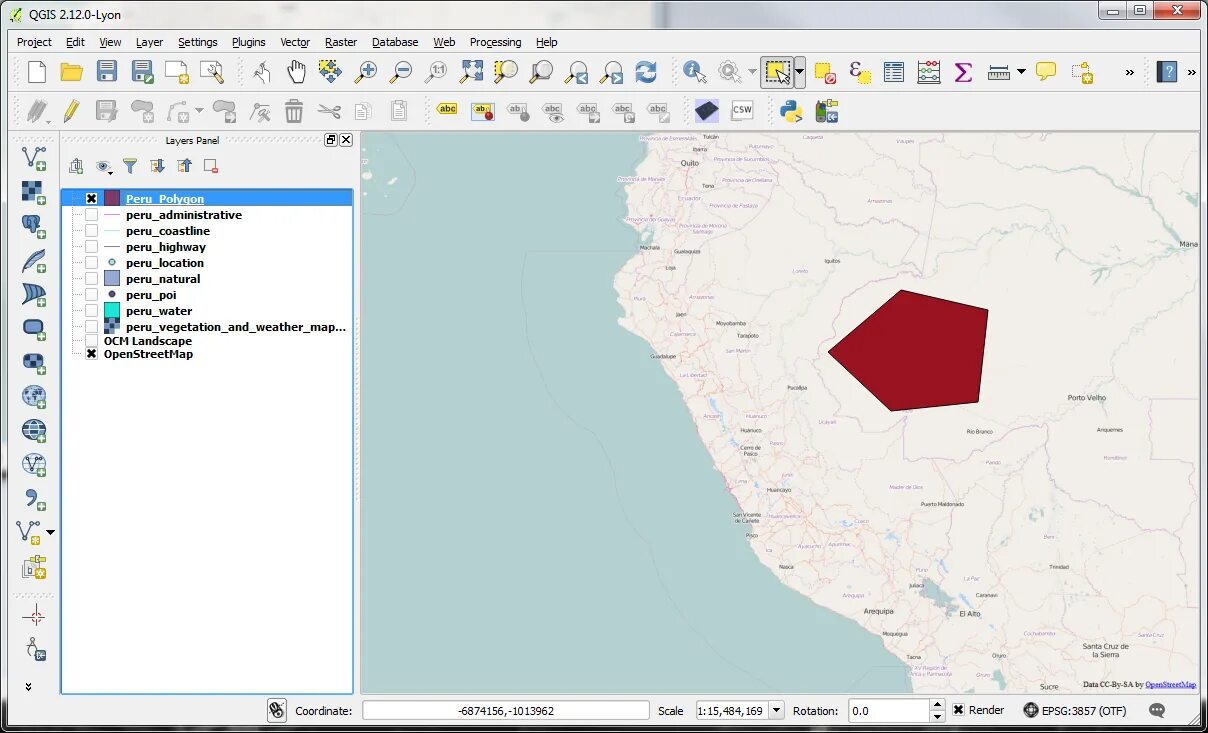Uncheck the Peru_Polygon layer visibility

91,198
